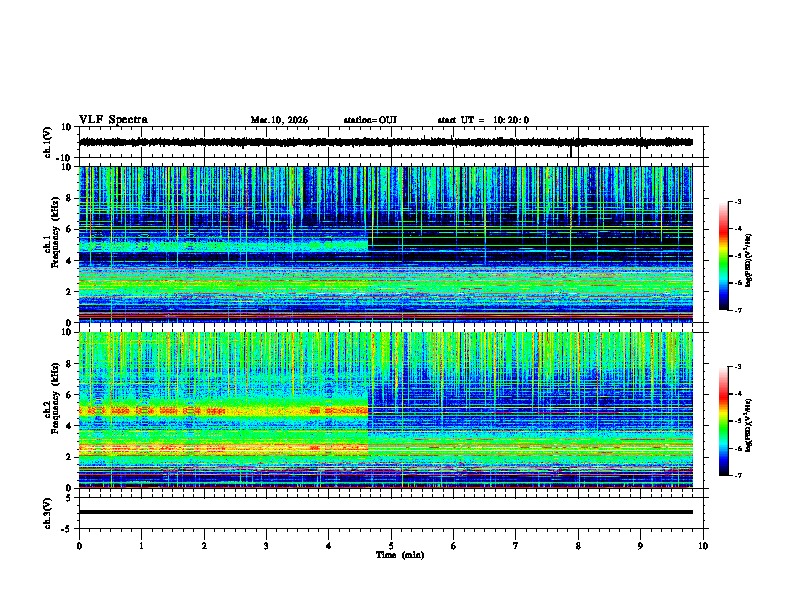Viewport: 792px width, 612px height.
Task: Click the 2 kHz tick on ch.2 spectrogram
Action: point(69,457)
